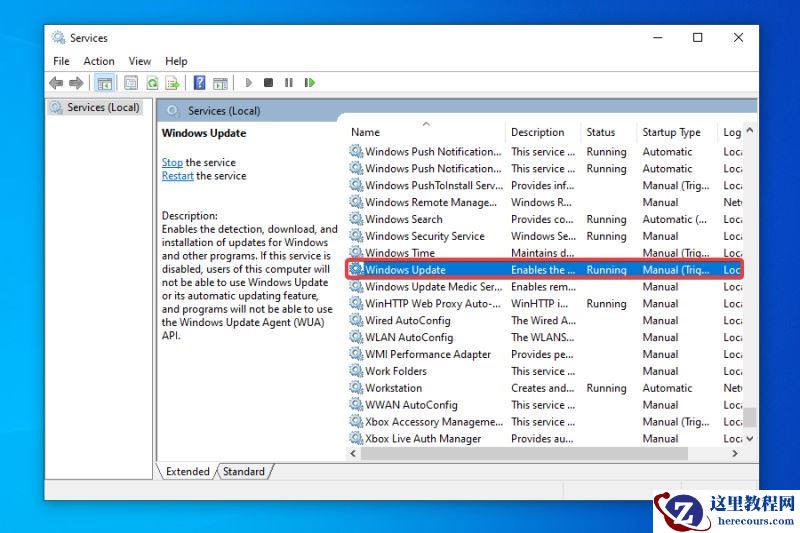This screenshot has width=800, height=533.
Task: Click gear icon of Xbox Live Auth Manager
Action: pyautogui.click(x=356, y=438)
